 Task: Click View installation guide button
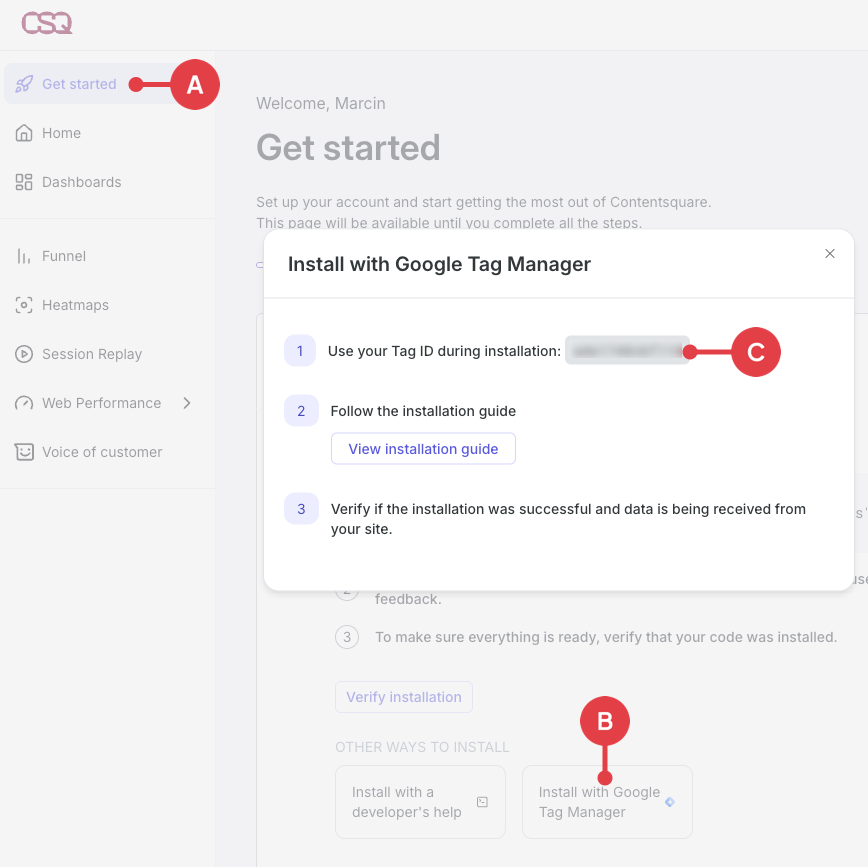(x=423, y=448)
